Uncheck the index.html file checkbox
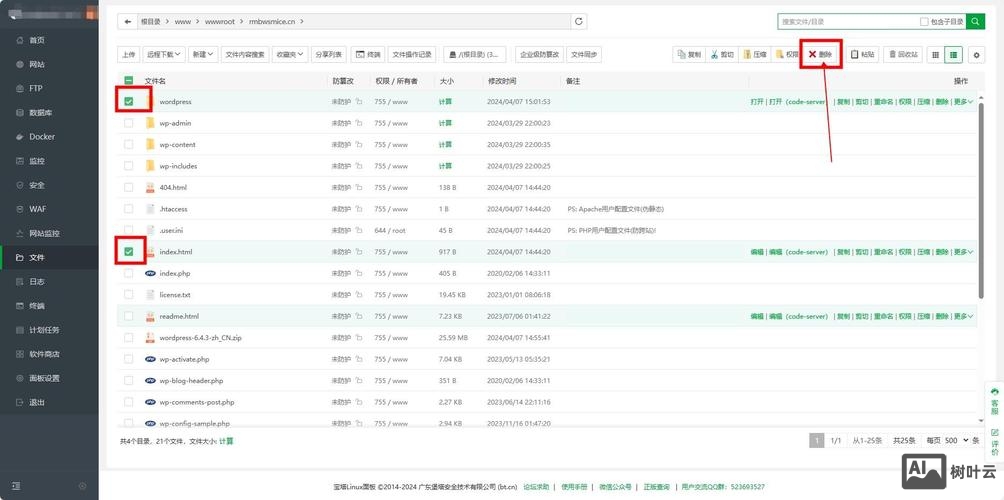Screen dimensions: 1004x500 (129, 252)
